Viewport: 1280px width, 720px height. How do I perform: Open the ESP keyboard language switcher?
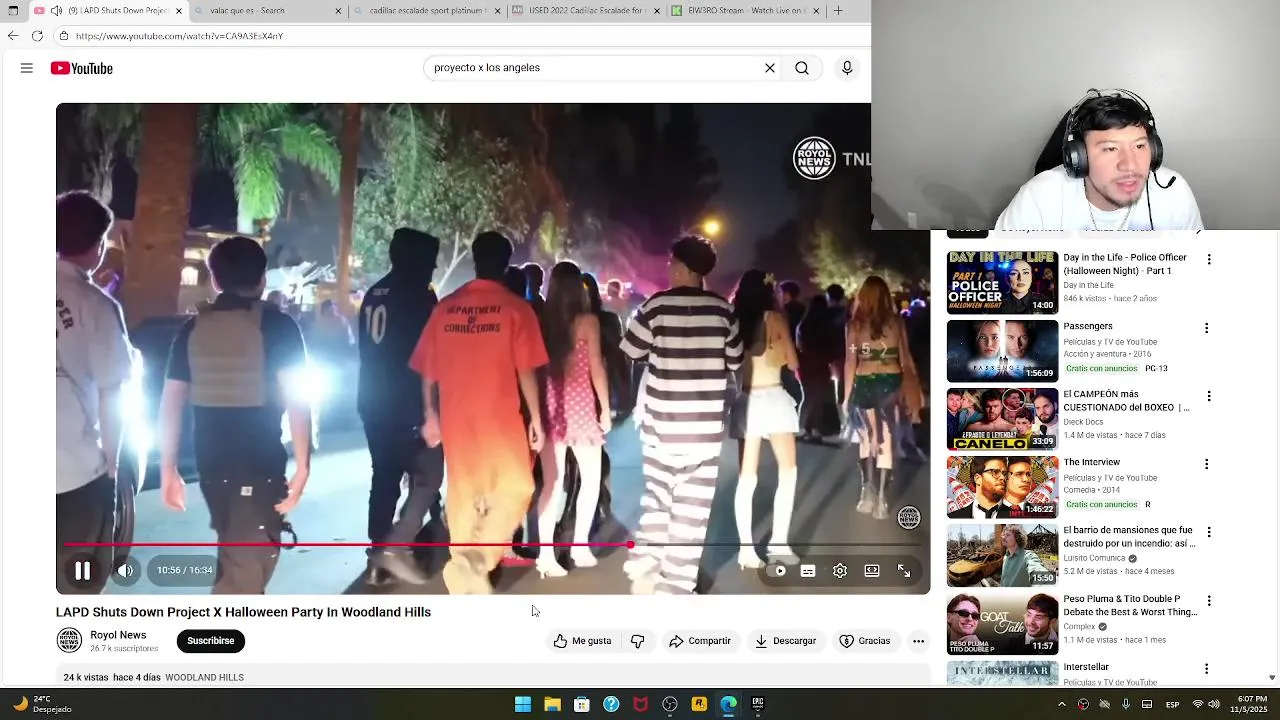tap(1173, 704)
